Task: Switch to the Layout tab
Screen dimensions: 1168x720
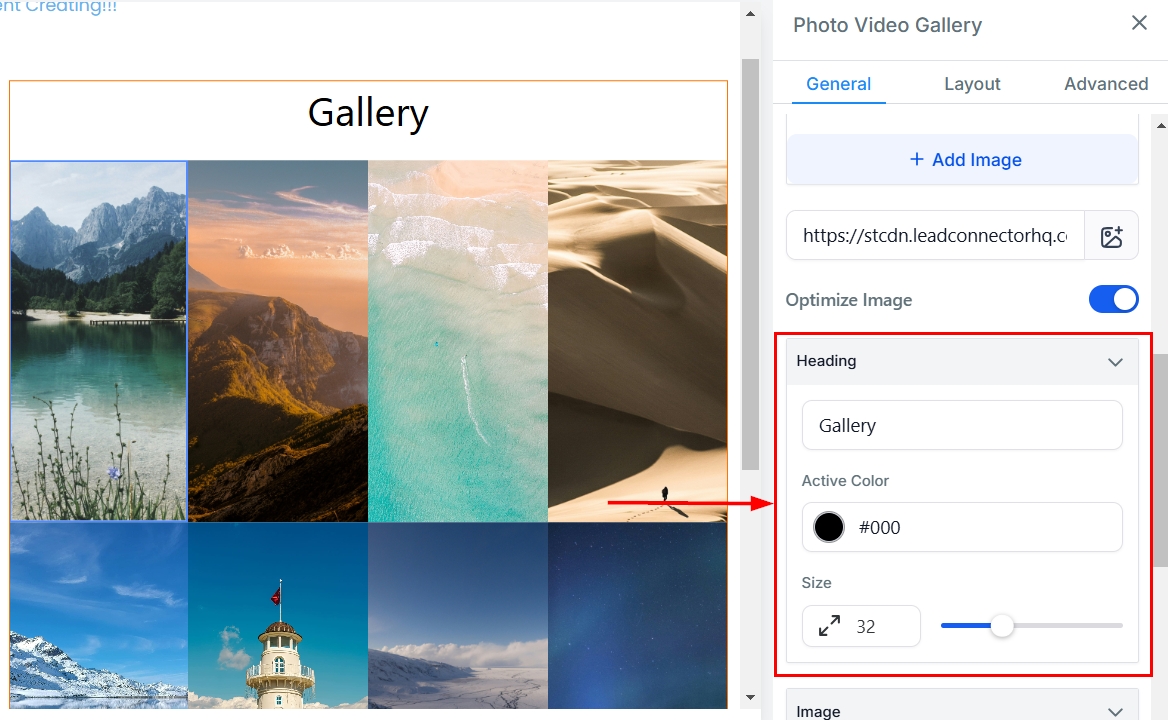Action: click(x=972, y=84)
